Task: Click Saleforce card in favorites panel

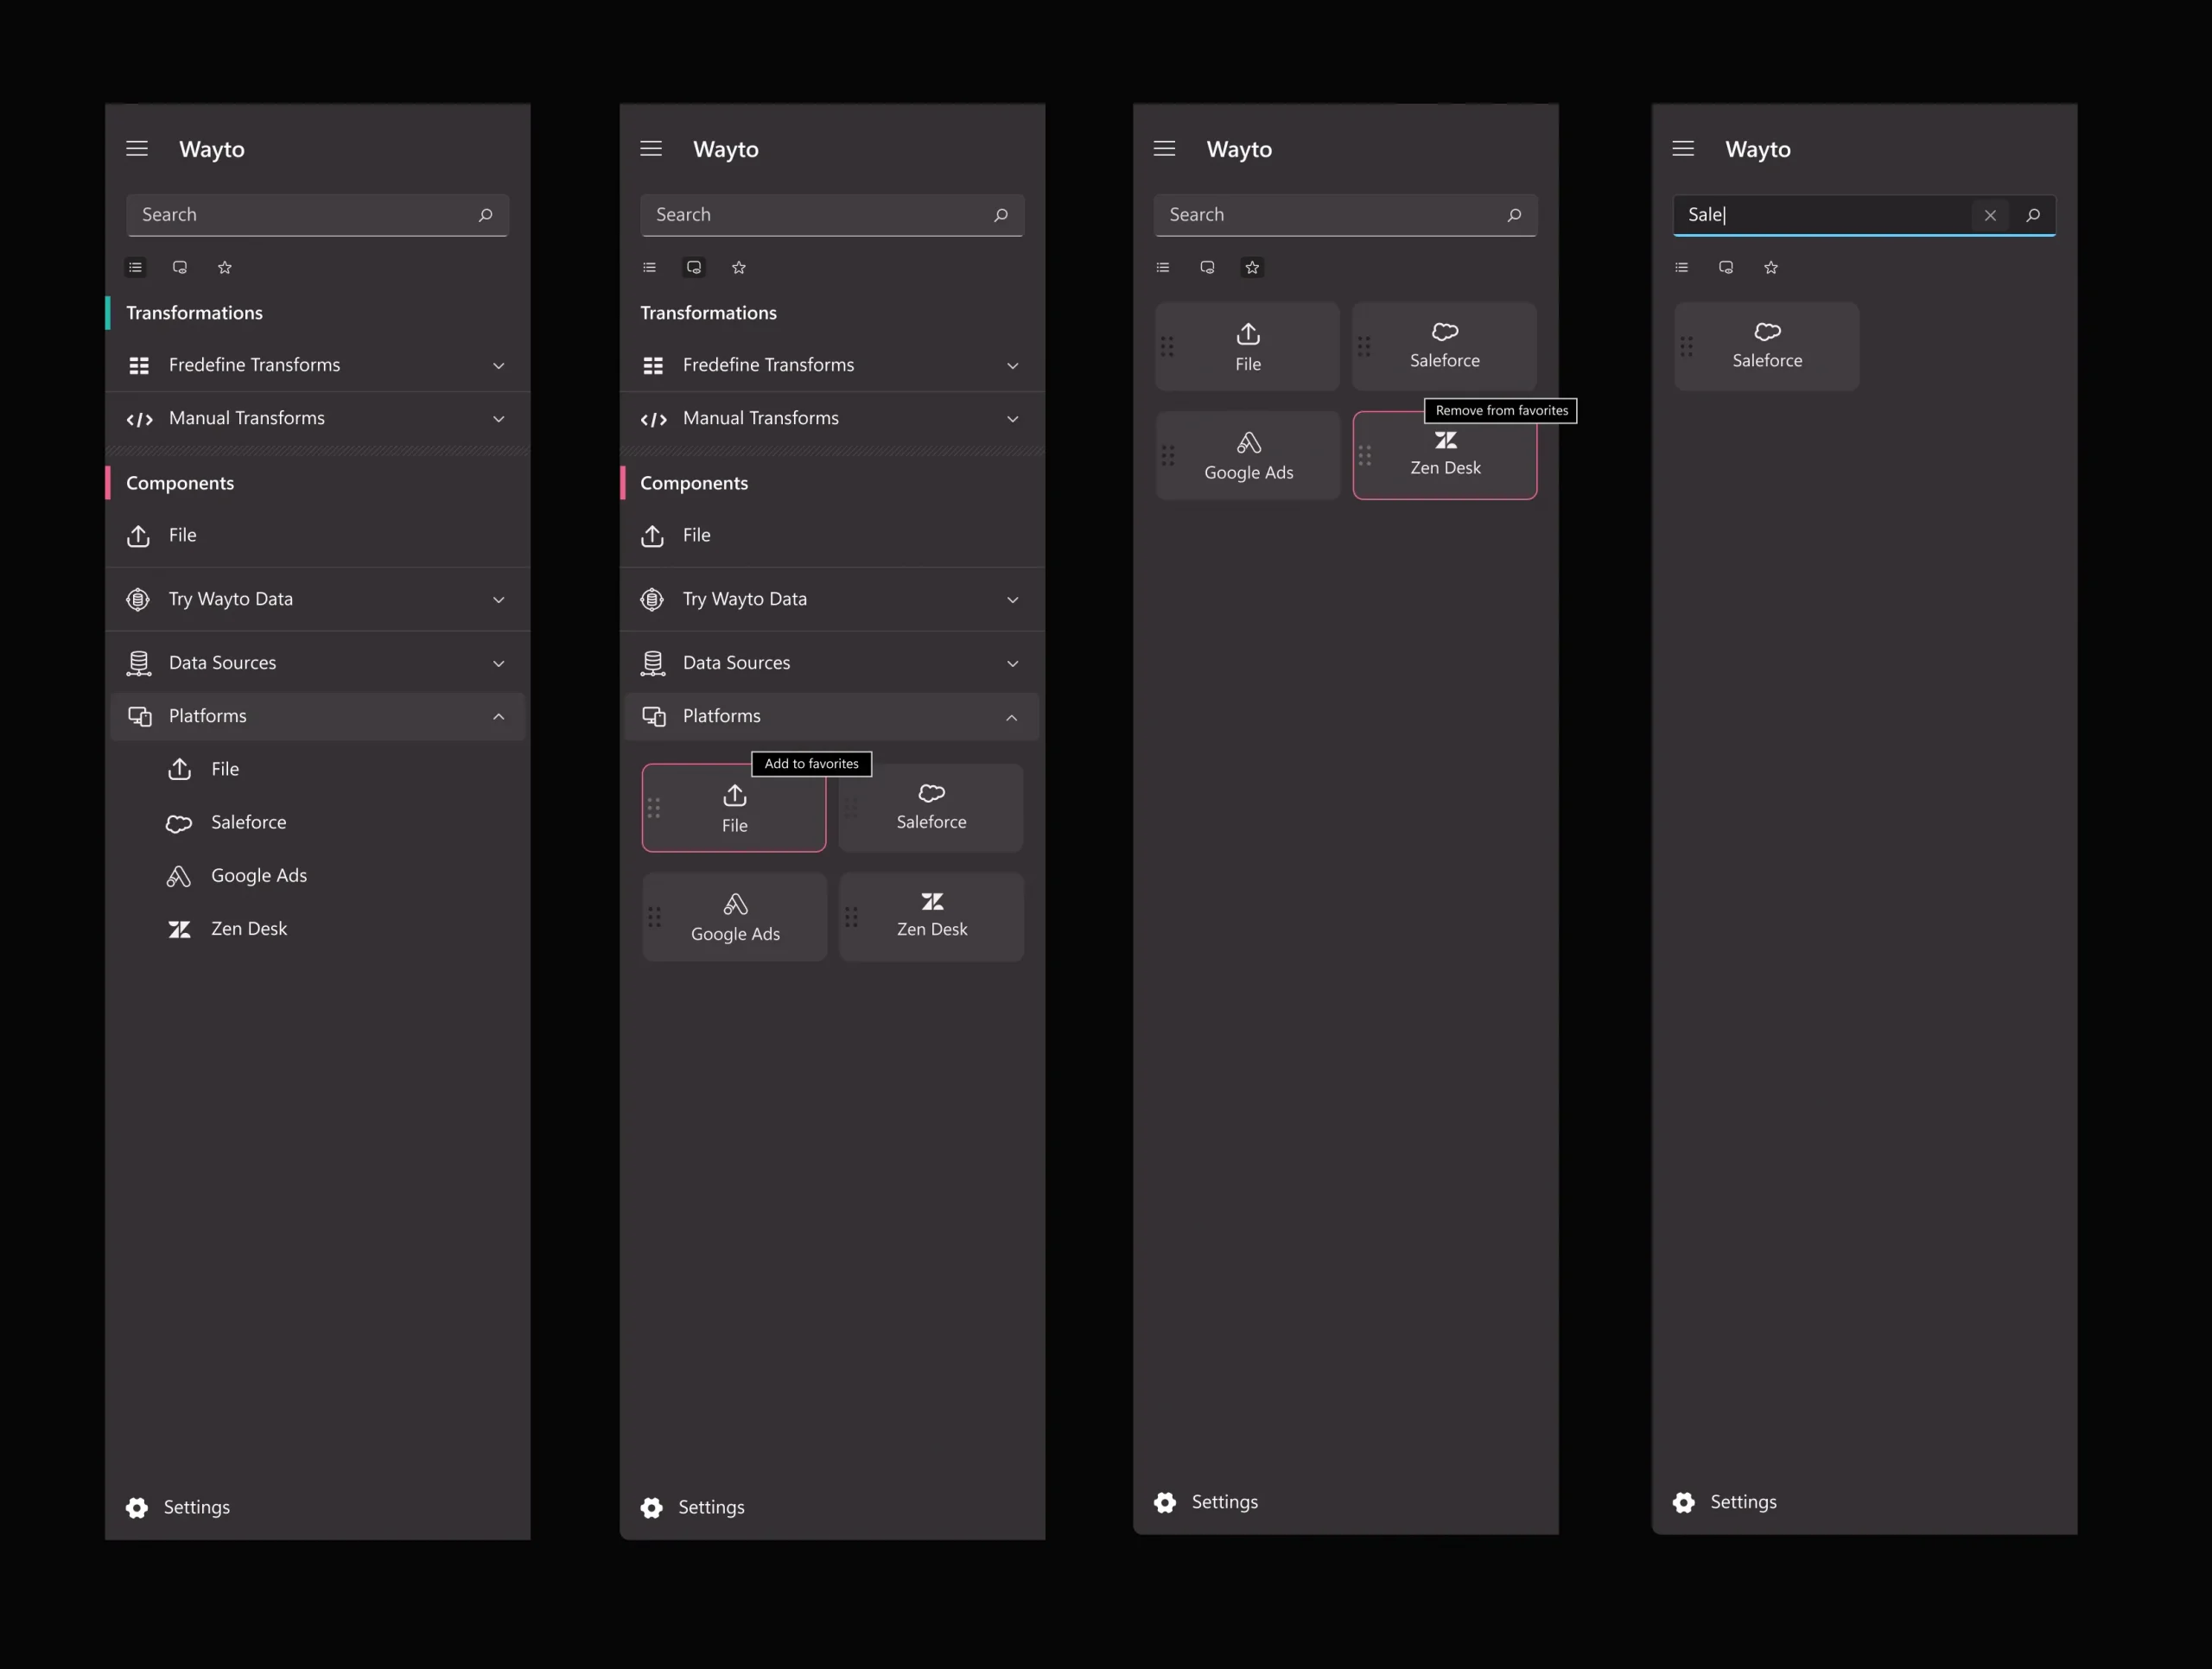Action: point(1444,347)
